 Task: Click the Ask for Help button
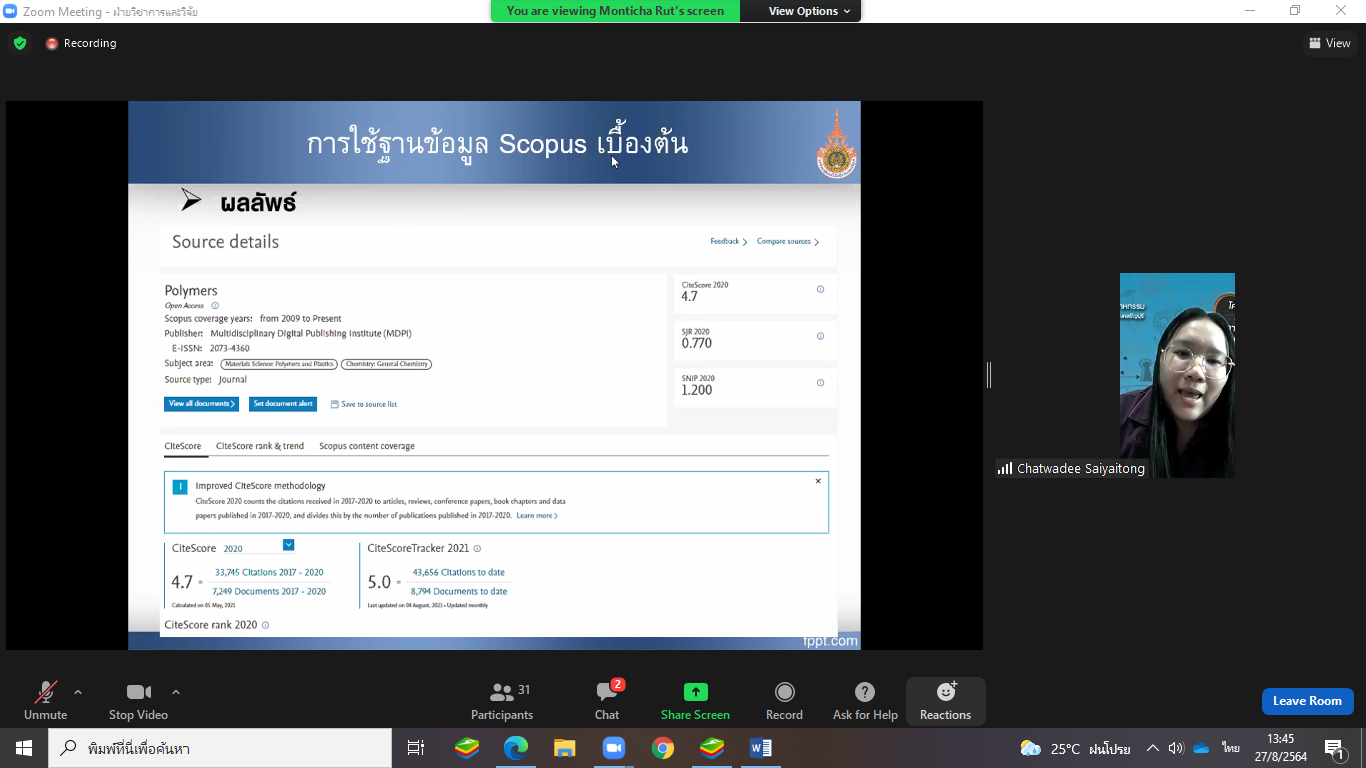click(865, 701)
